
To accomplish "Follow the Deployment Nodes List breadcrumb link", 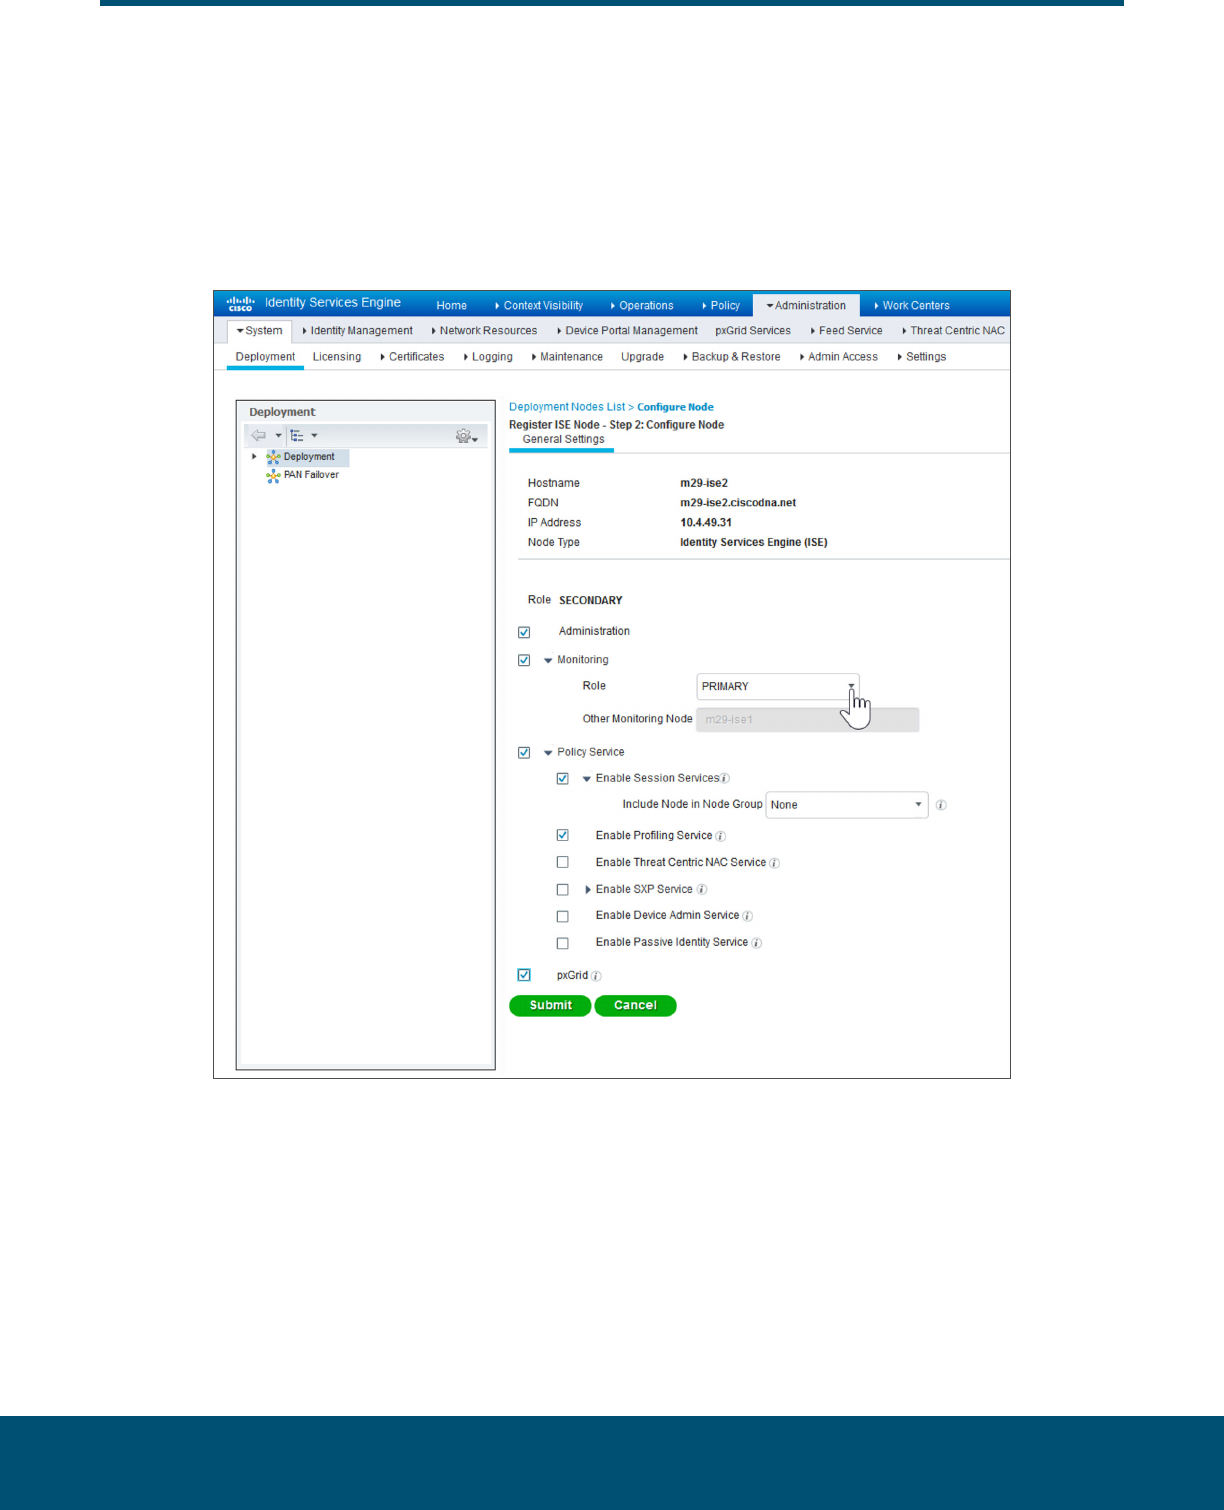I will pyautogui.click(x=567, y=407).
